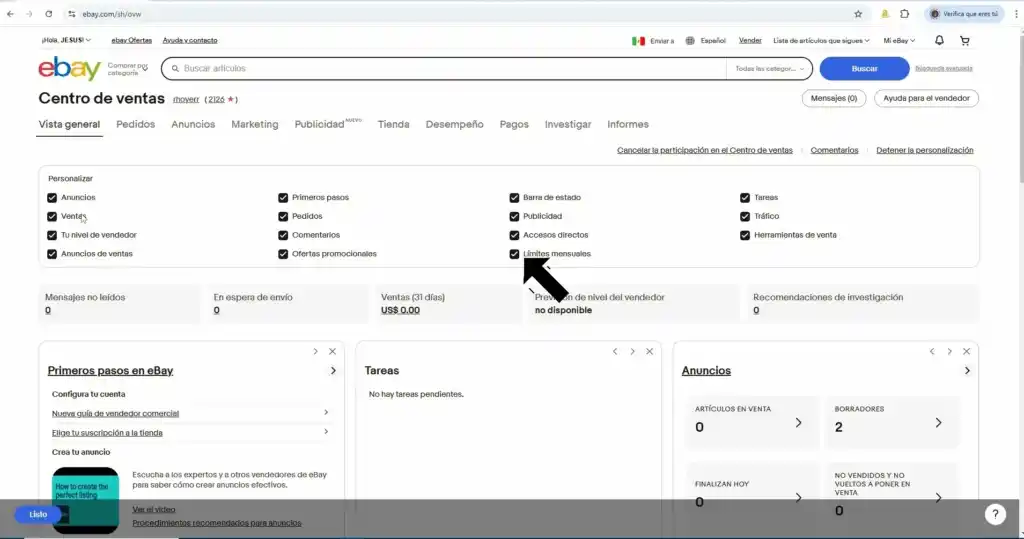Open Artículos en venta arrow
Viewport: 1024px width, 539px height.
[798, 423]
